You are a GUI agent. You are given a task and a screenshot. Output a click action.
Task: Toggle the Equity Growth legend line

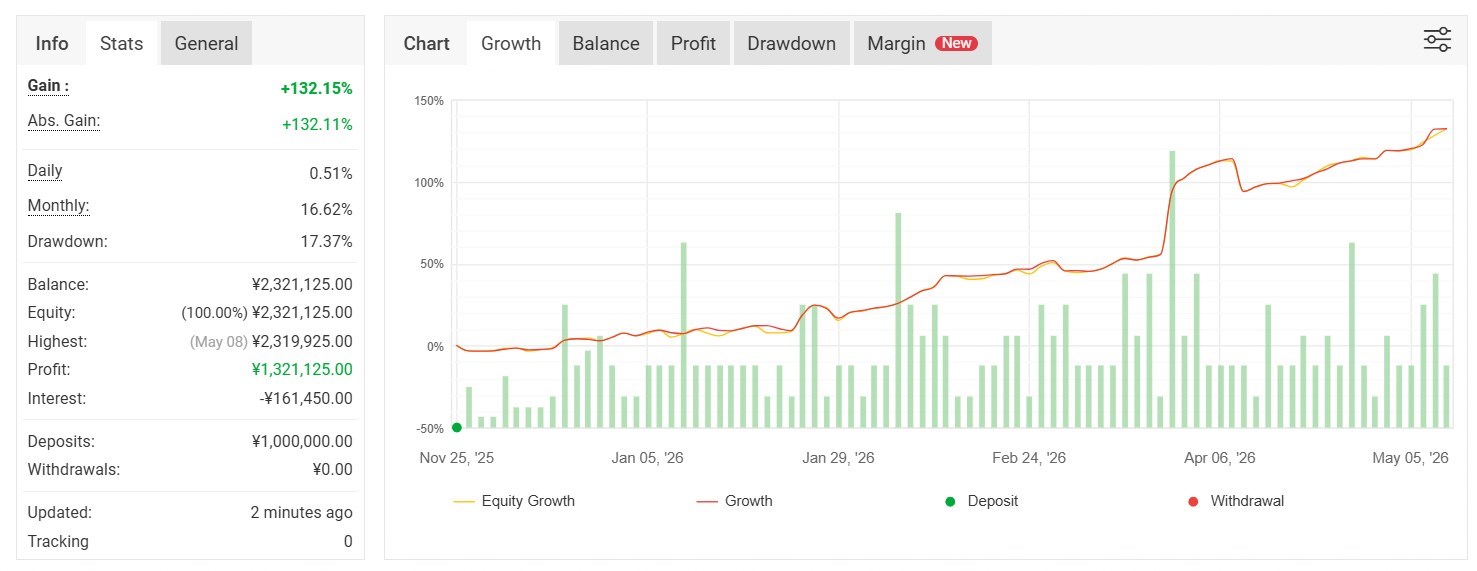[x=514, y=501]
